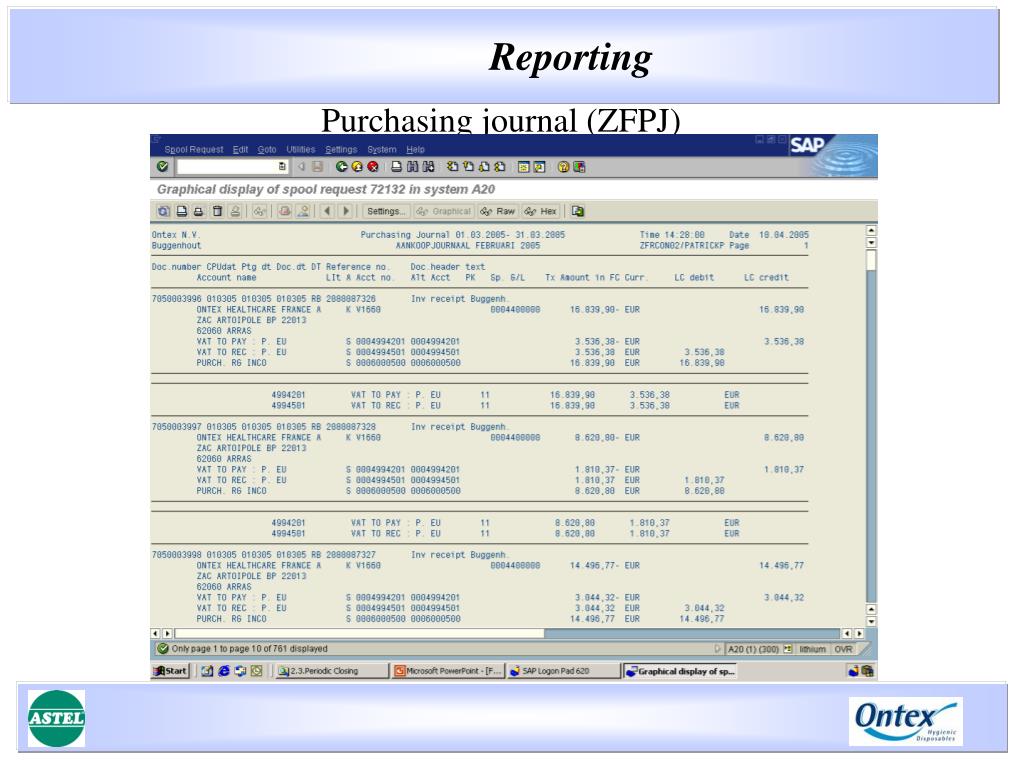Click the standard toolbar Print icon

(396, 167)
